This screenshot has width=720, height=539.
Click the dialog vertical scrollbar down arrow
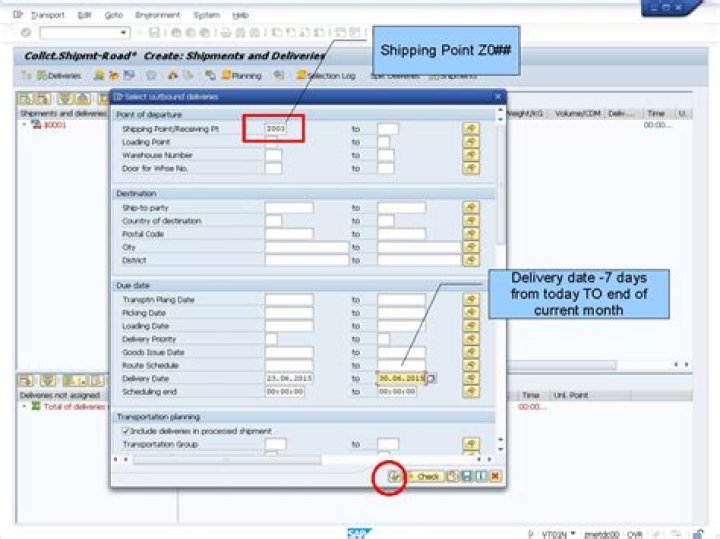[501, 449]
